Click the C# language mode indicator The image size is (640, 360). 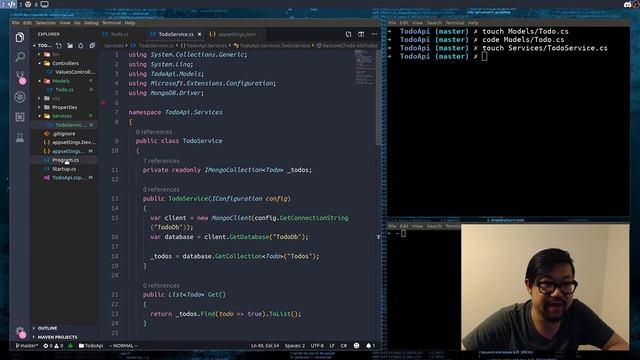click(344, 346)
